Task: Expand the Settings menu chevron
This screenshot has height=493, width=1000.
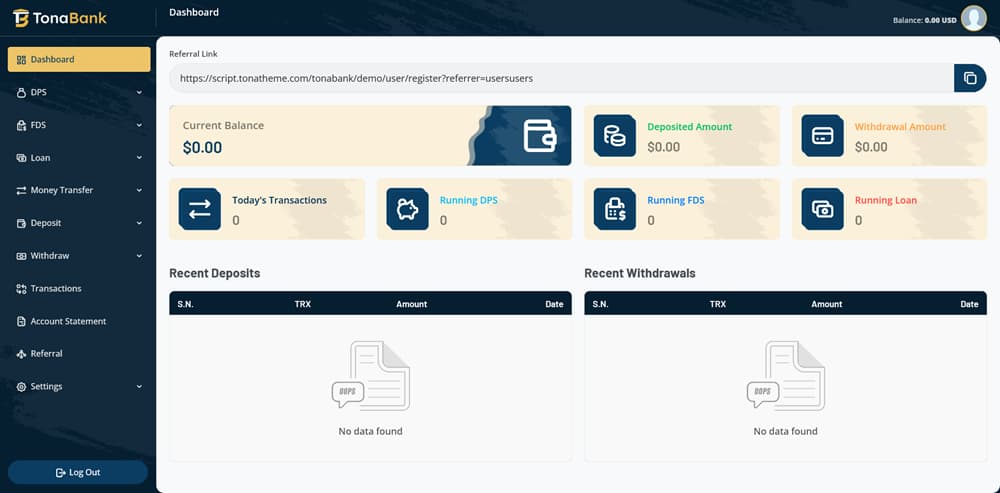Action: tap(139, 386)
